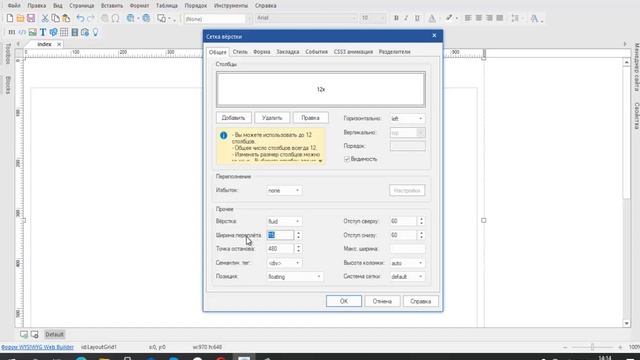Click the highlight marker icon

pyautogui.click(x=449, y=18)
